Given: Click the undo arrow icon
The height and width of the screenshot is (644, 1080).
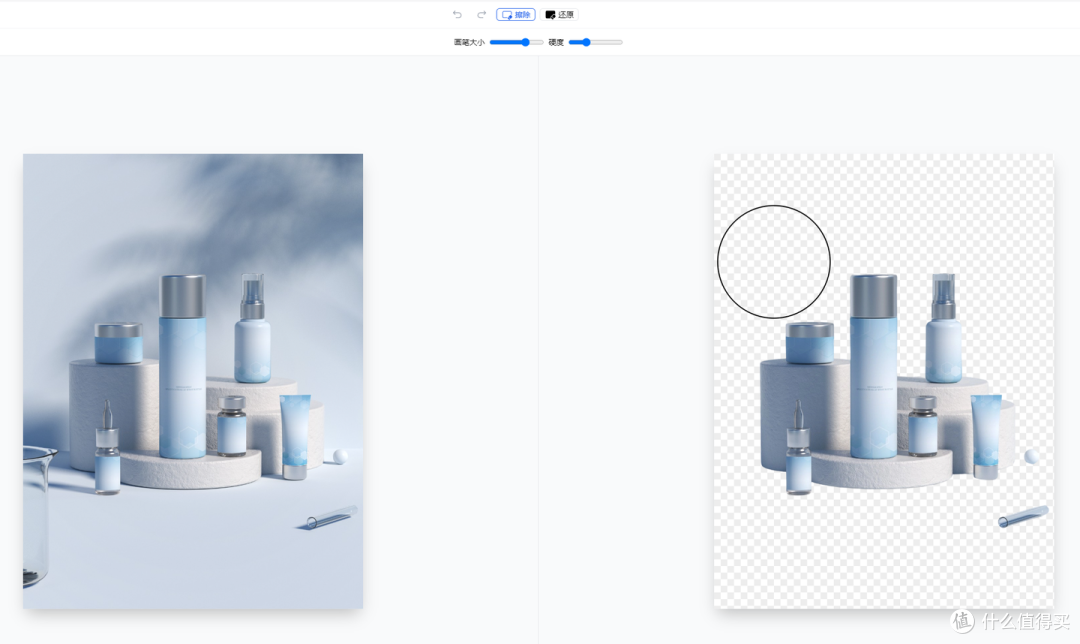Looking at the screenshot, I should click(x=457, y=14).
